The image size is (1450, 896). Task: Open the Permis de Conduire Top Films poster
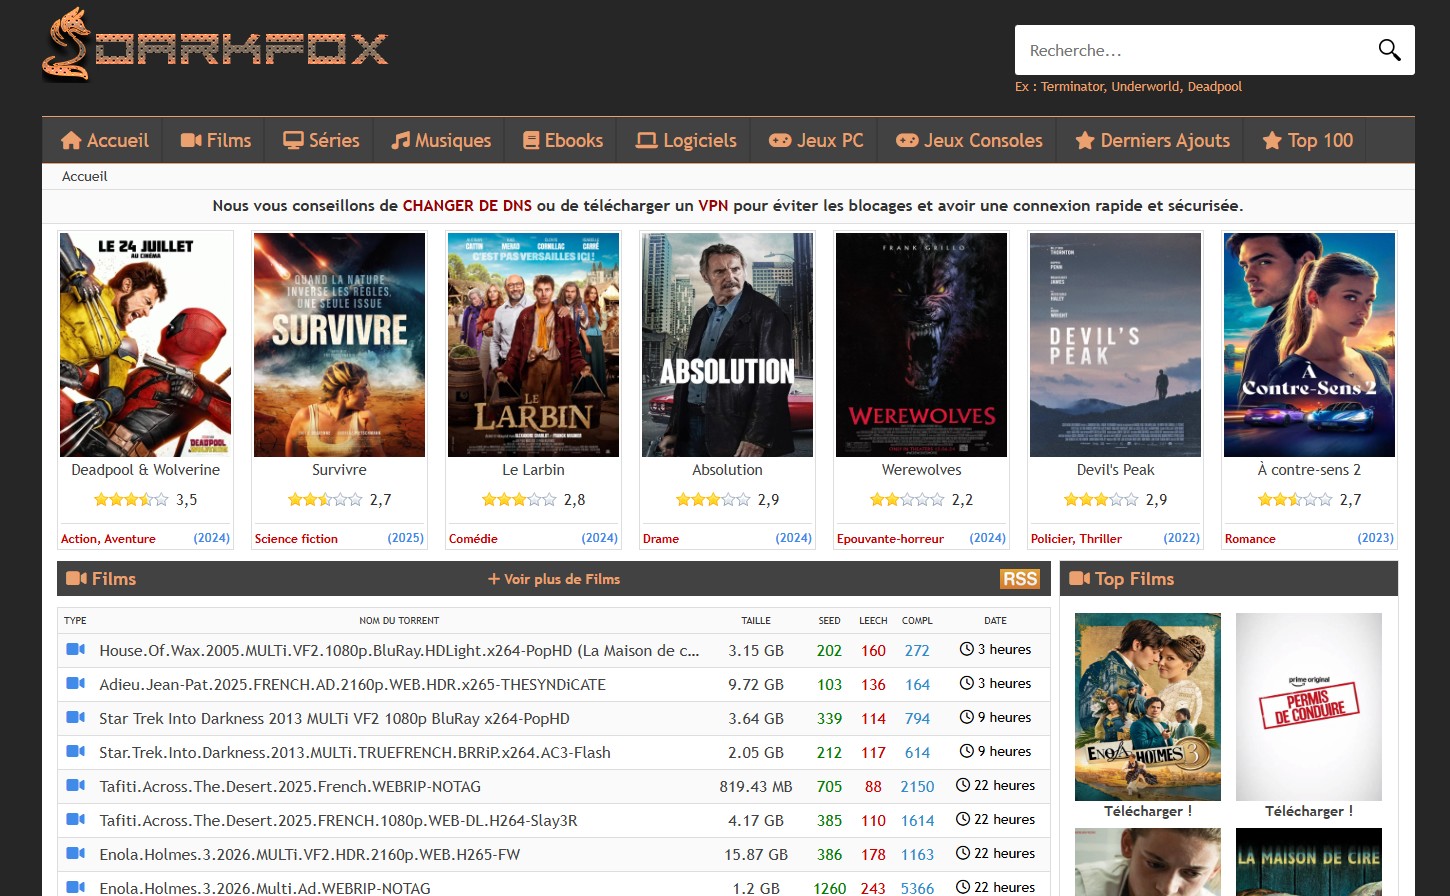coord(1309,707)
